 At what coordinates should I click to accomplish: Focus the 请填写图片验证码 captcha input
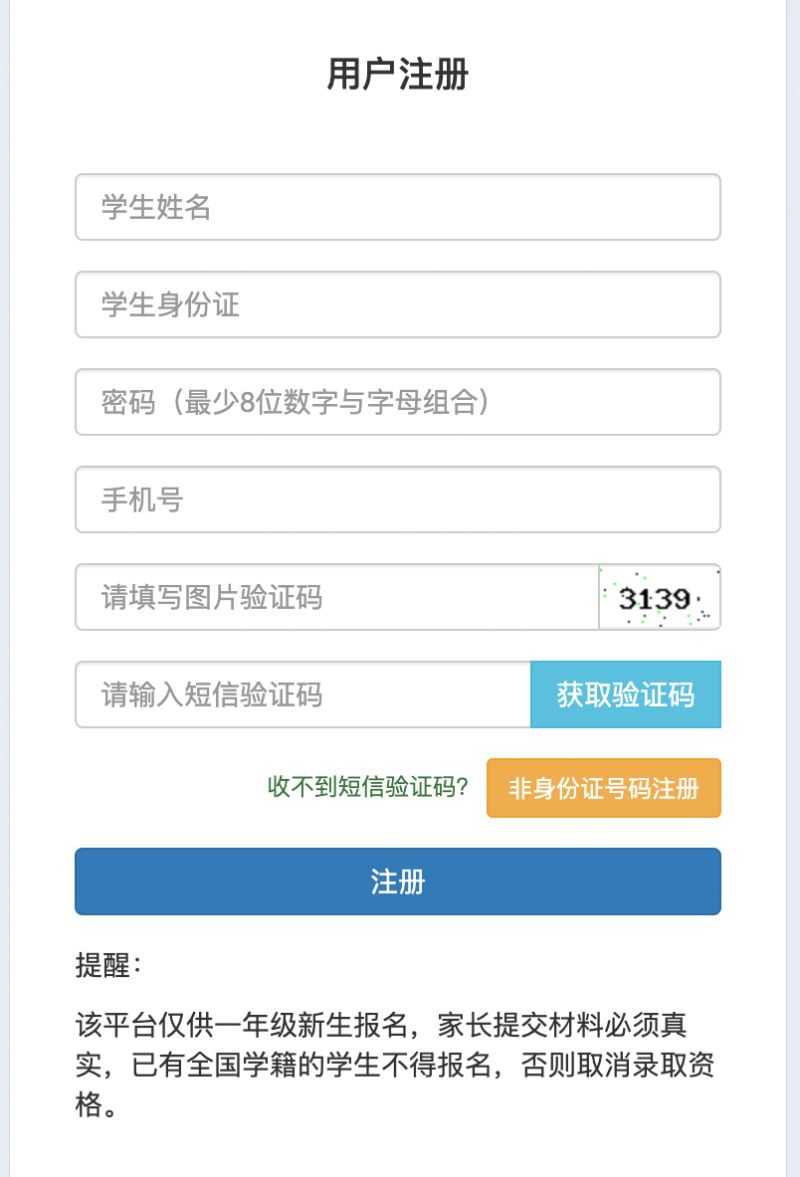[337, 598]
